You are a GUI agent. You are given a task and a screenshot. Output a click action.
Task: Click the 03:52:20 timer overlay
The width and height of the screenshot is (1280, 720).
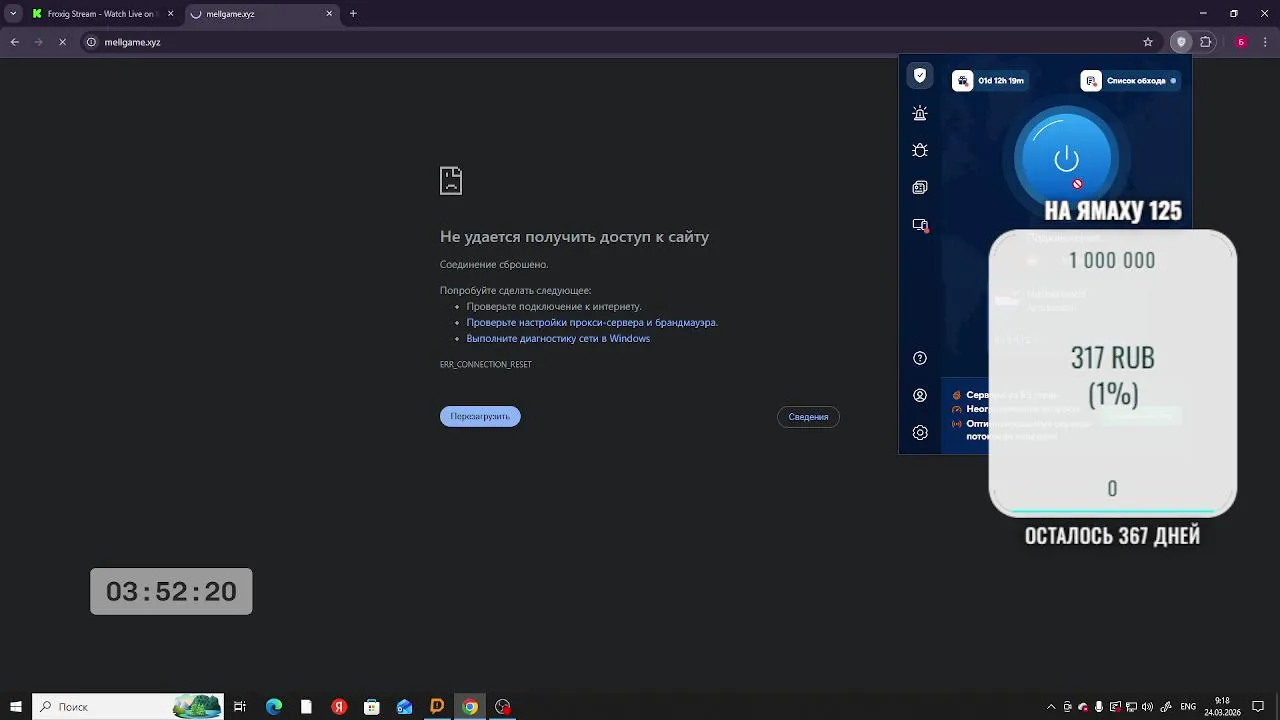(x=171, y=591)
